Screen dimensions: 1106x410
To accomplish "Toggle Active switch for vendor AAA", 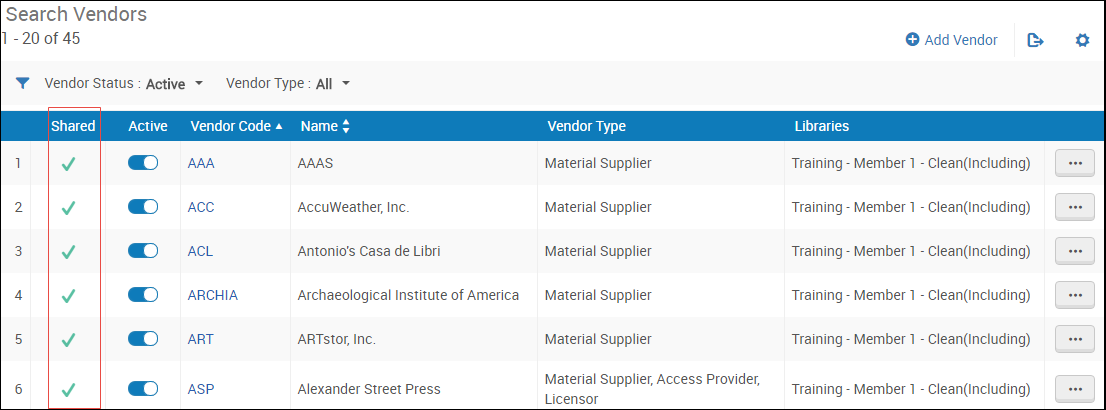I will pyautogui.click(x=143, y=163).
